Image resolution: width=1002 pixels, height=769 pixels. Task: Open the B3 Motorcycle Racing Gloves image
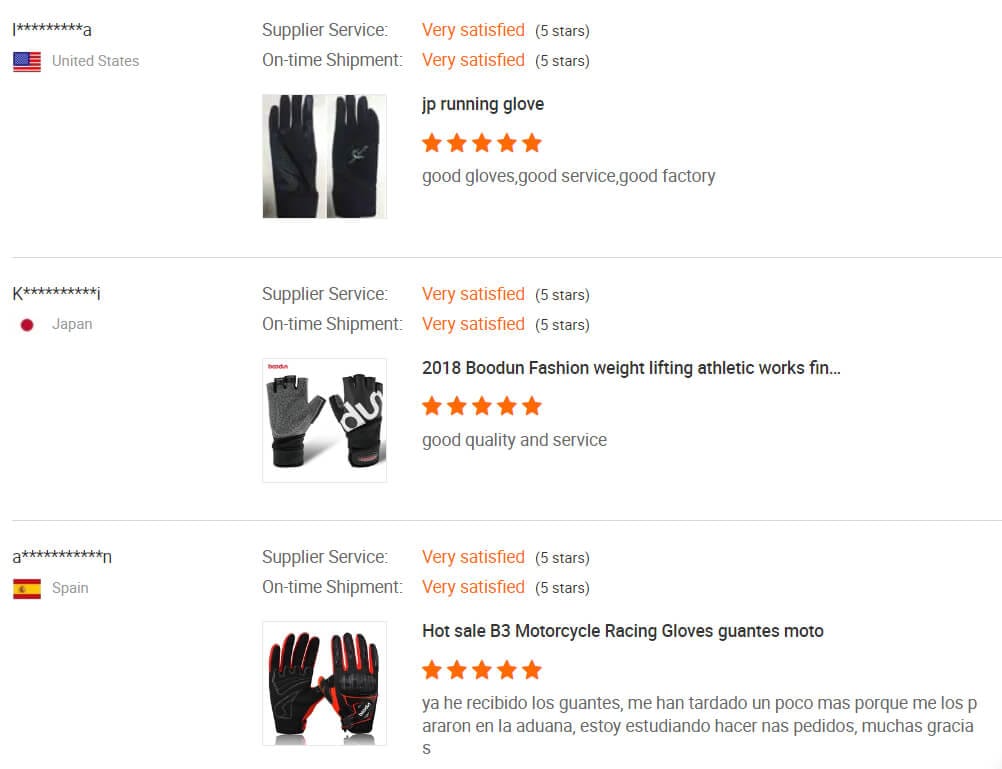point(325,683)
